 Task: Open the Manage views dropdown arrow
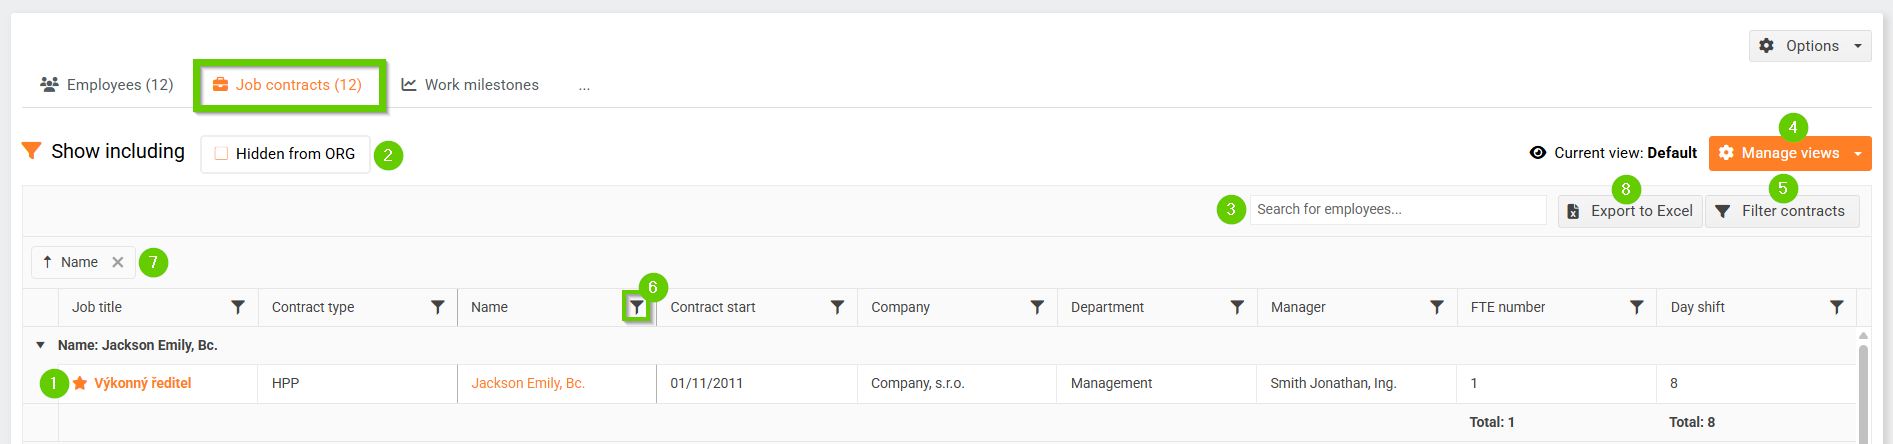pos(1858,153)
